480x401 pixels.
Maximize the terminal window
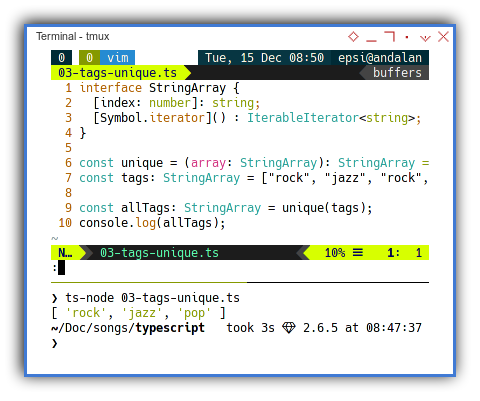pos(390,36)
